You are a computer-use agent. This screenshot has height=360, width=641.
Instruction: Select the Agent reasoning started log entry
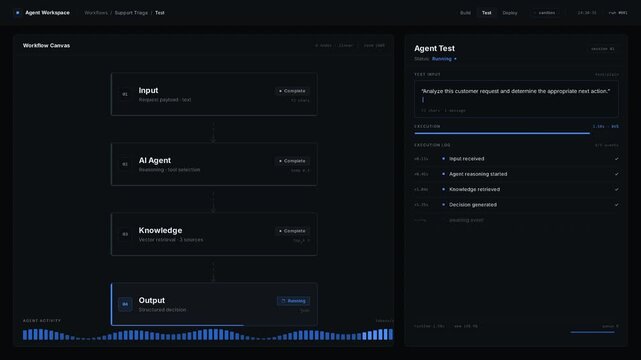[516, 174]
